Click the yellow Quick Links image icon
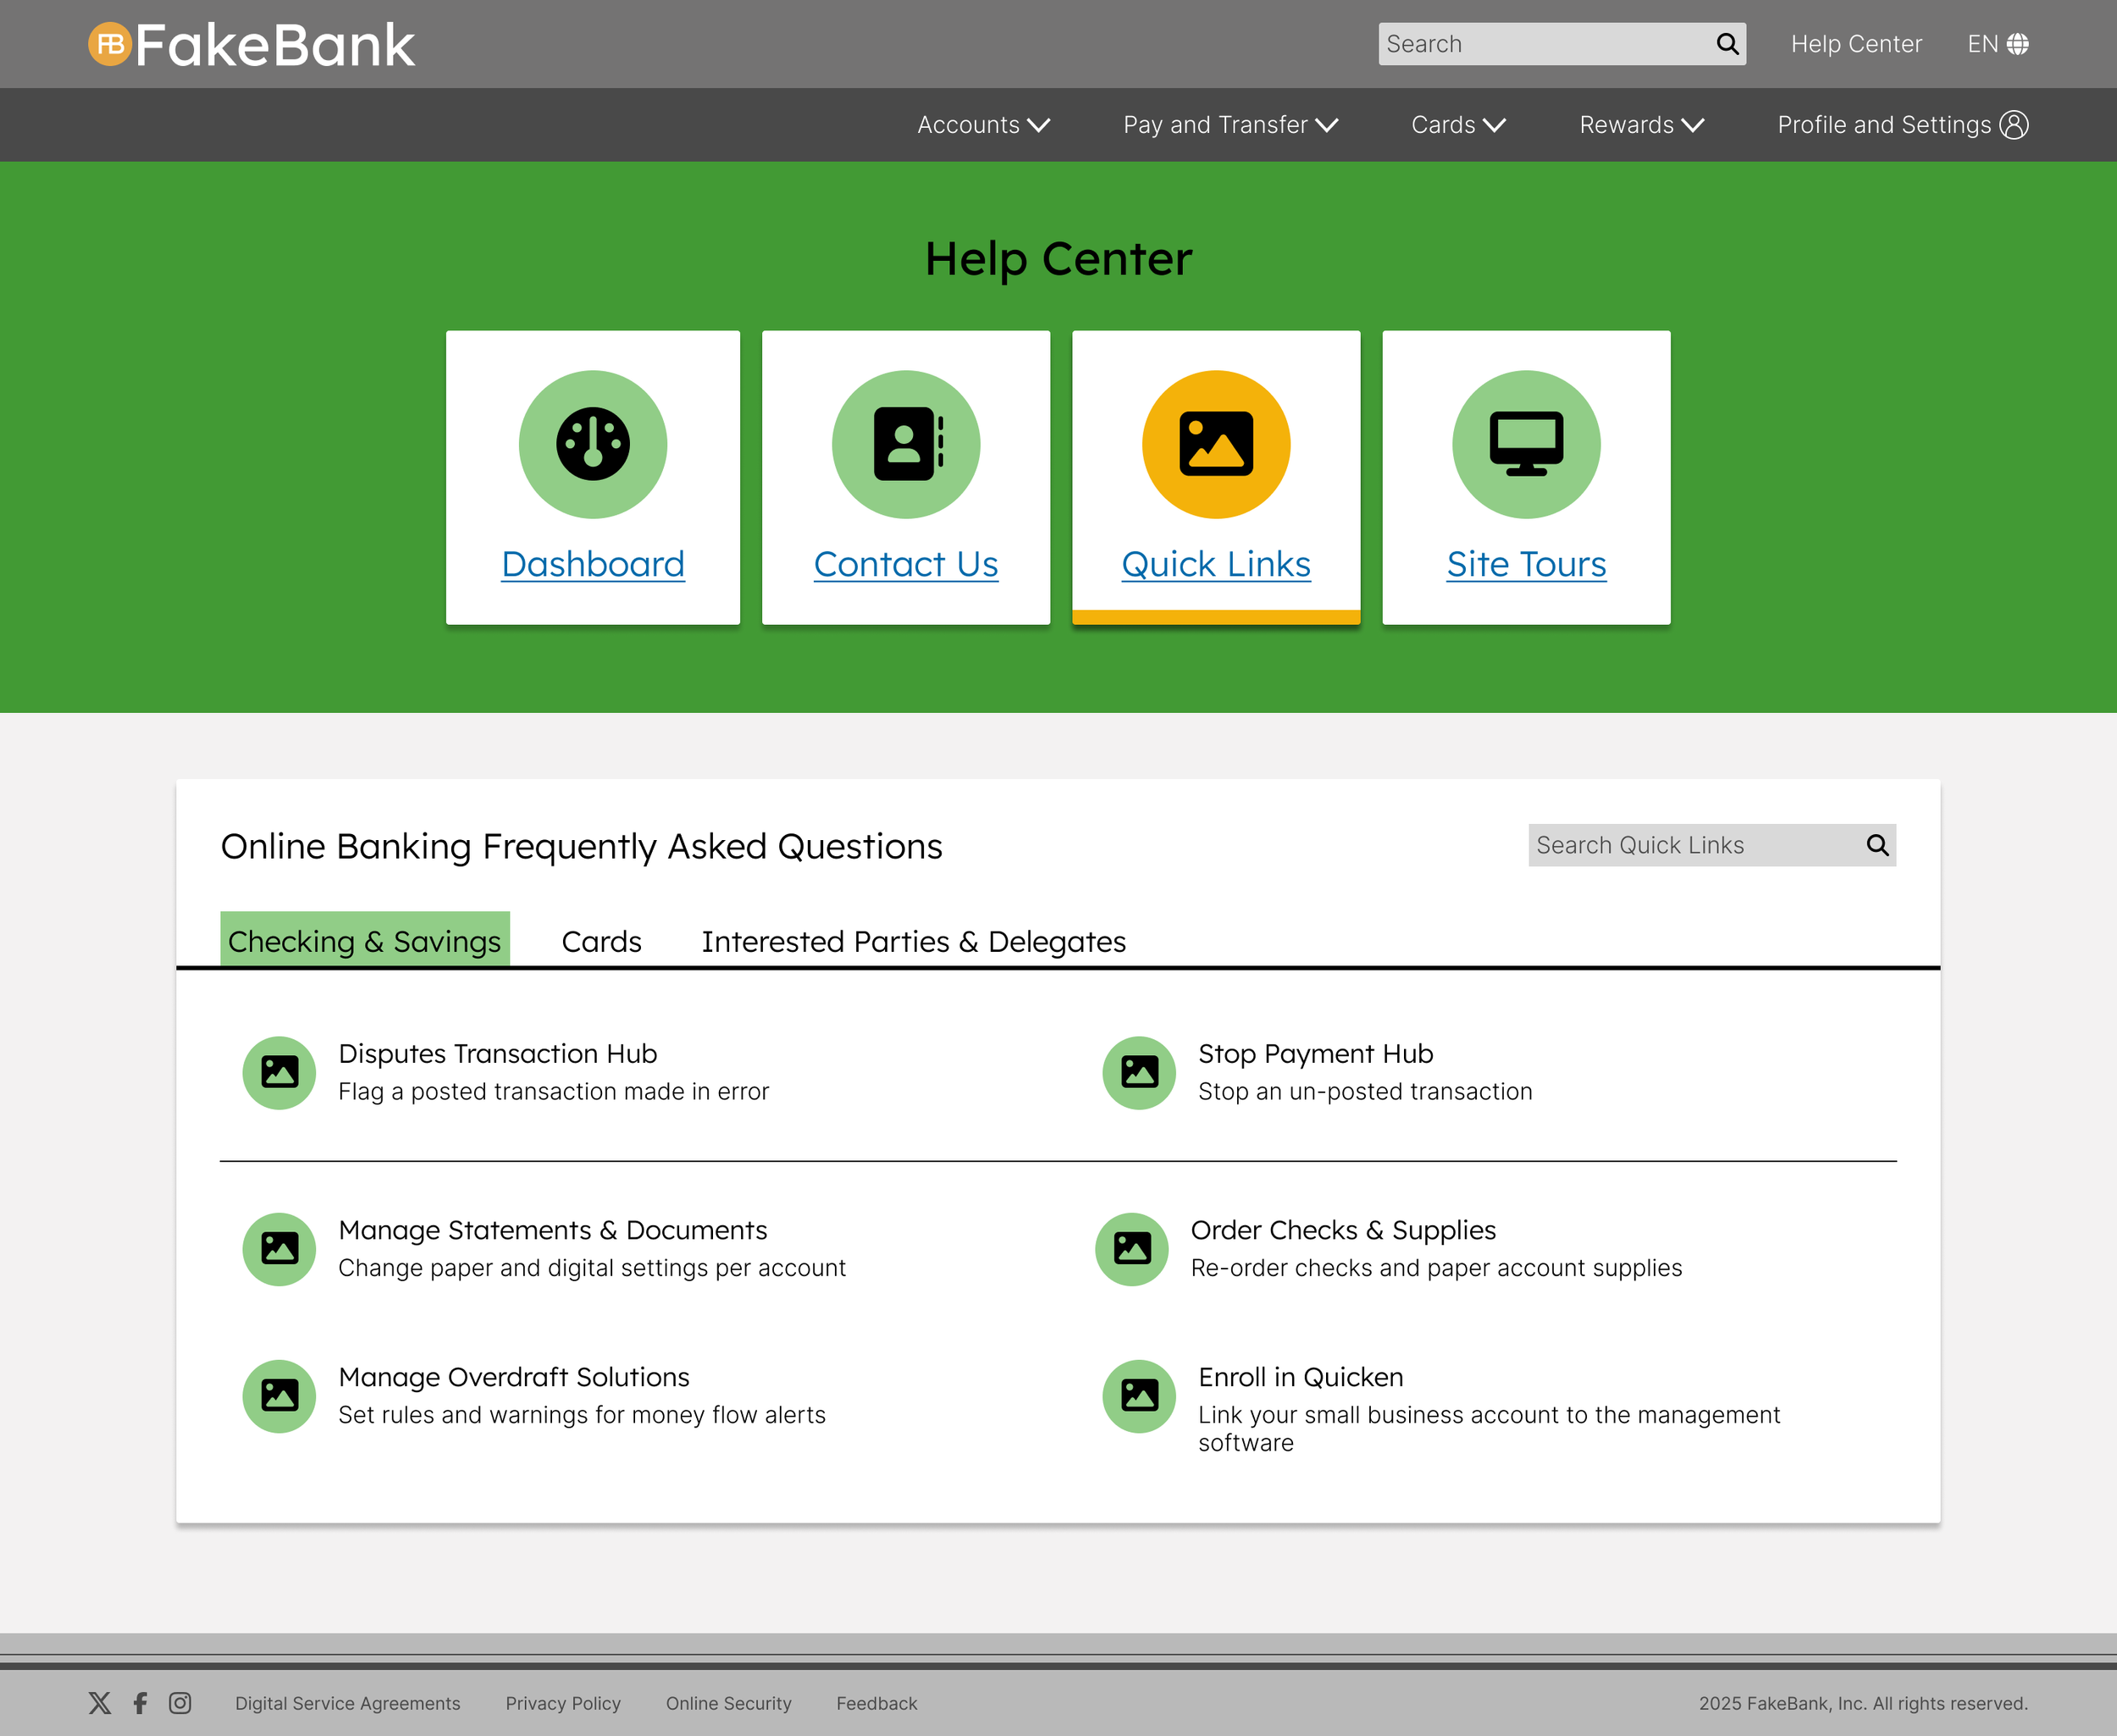2117x1736 pixels. click(1215, 444)
